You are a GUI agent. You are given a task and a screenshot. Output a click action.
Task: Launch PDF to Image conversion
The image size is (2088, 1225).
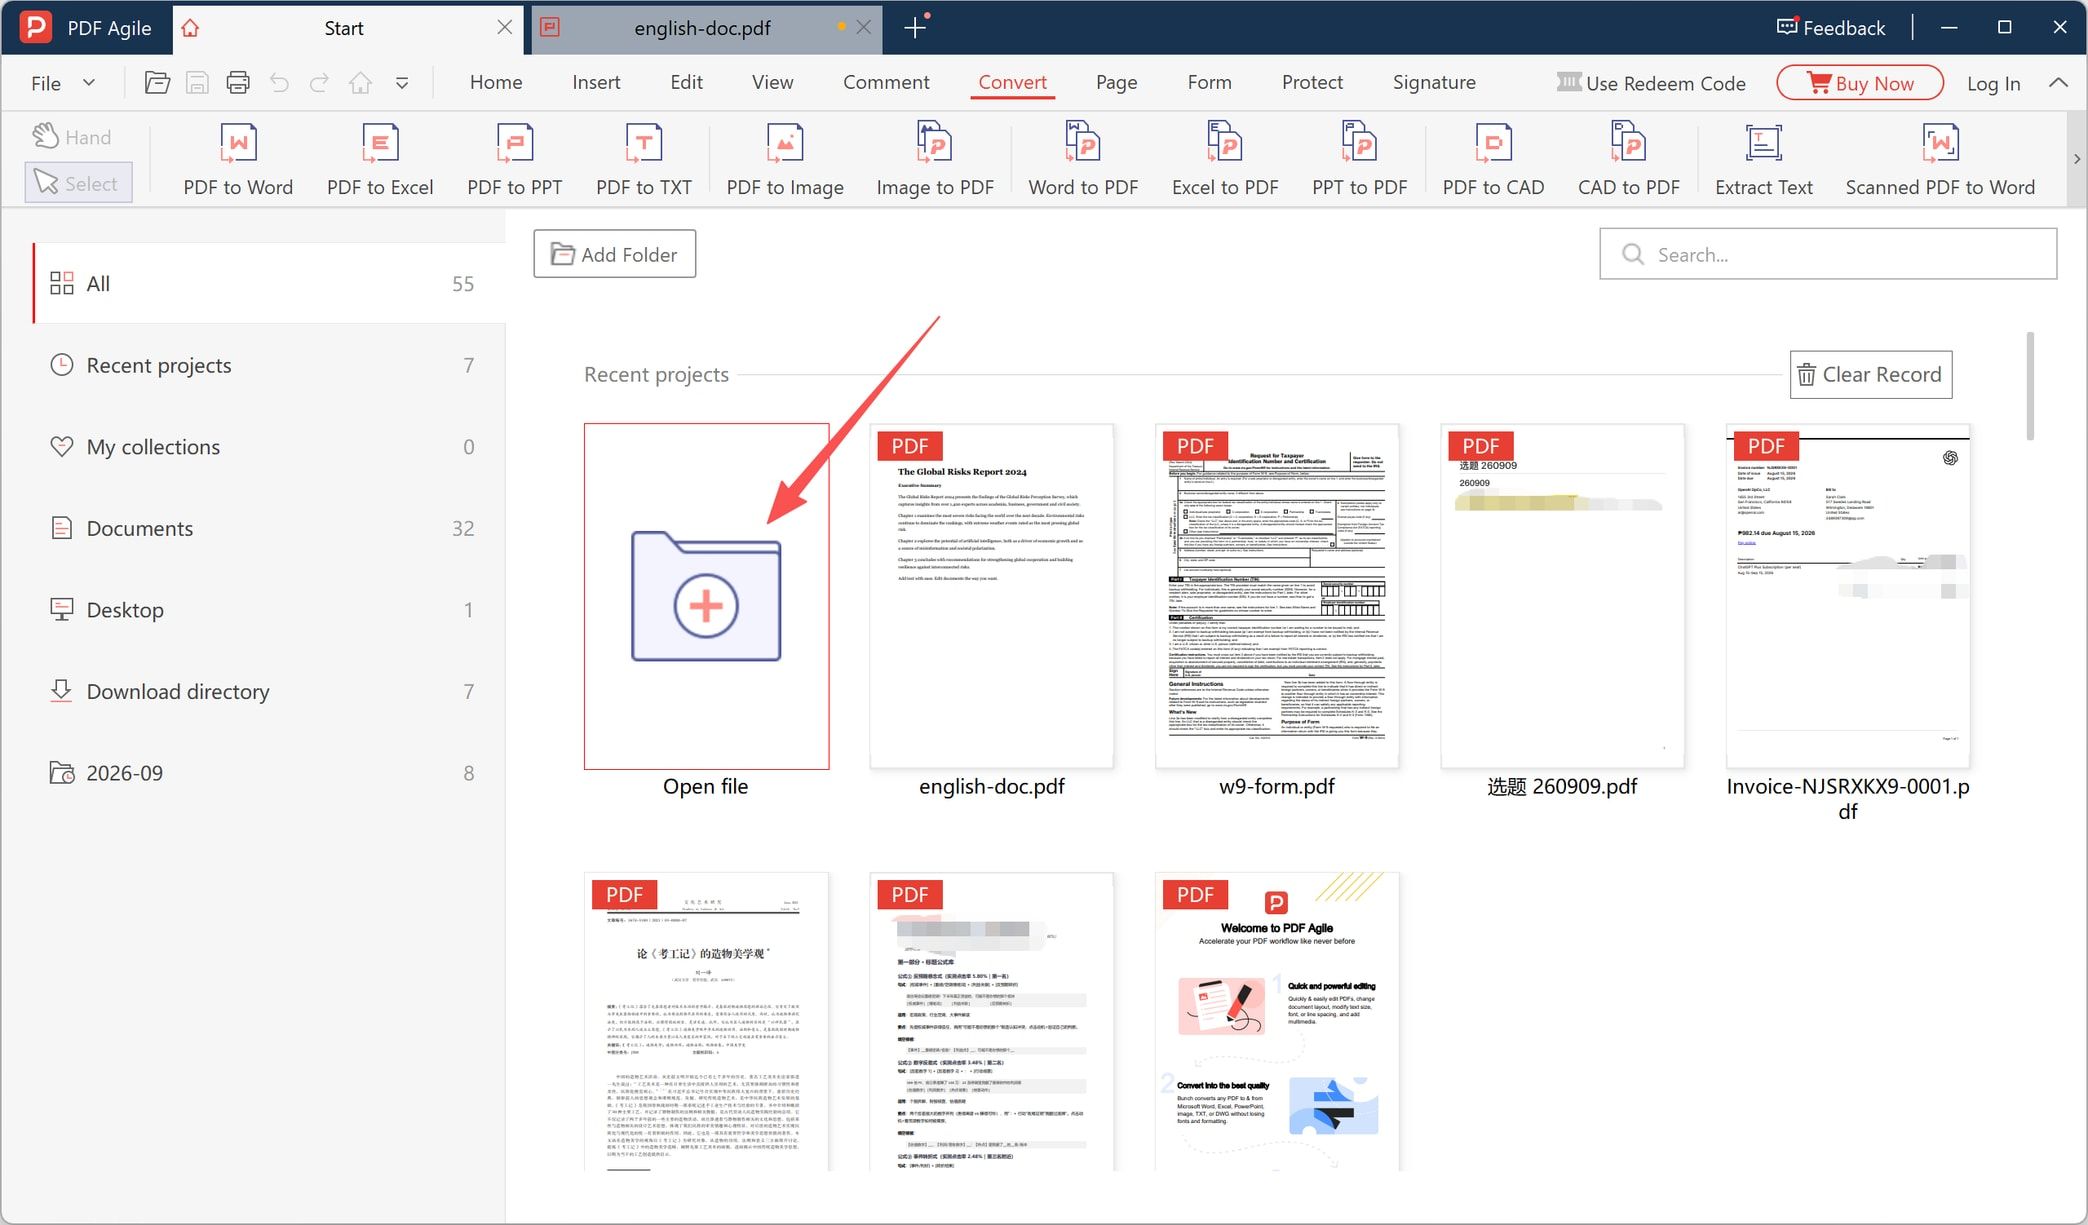tap(785, 159)
